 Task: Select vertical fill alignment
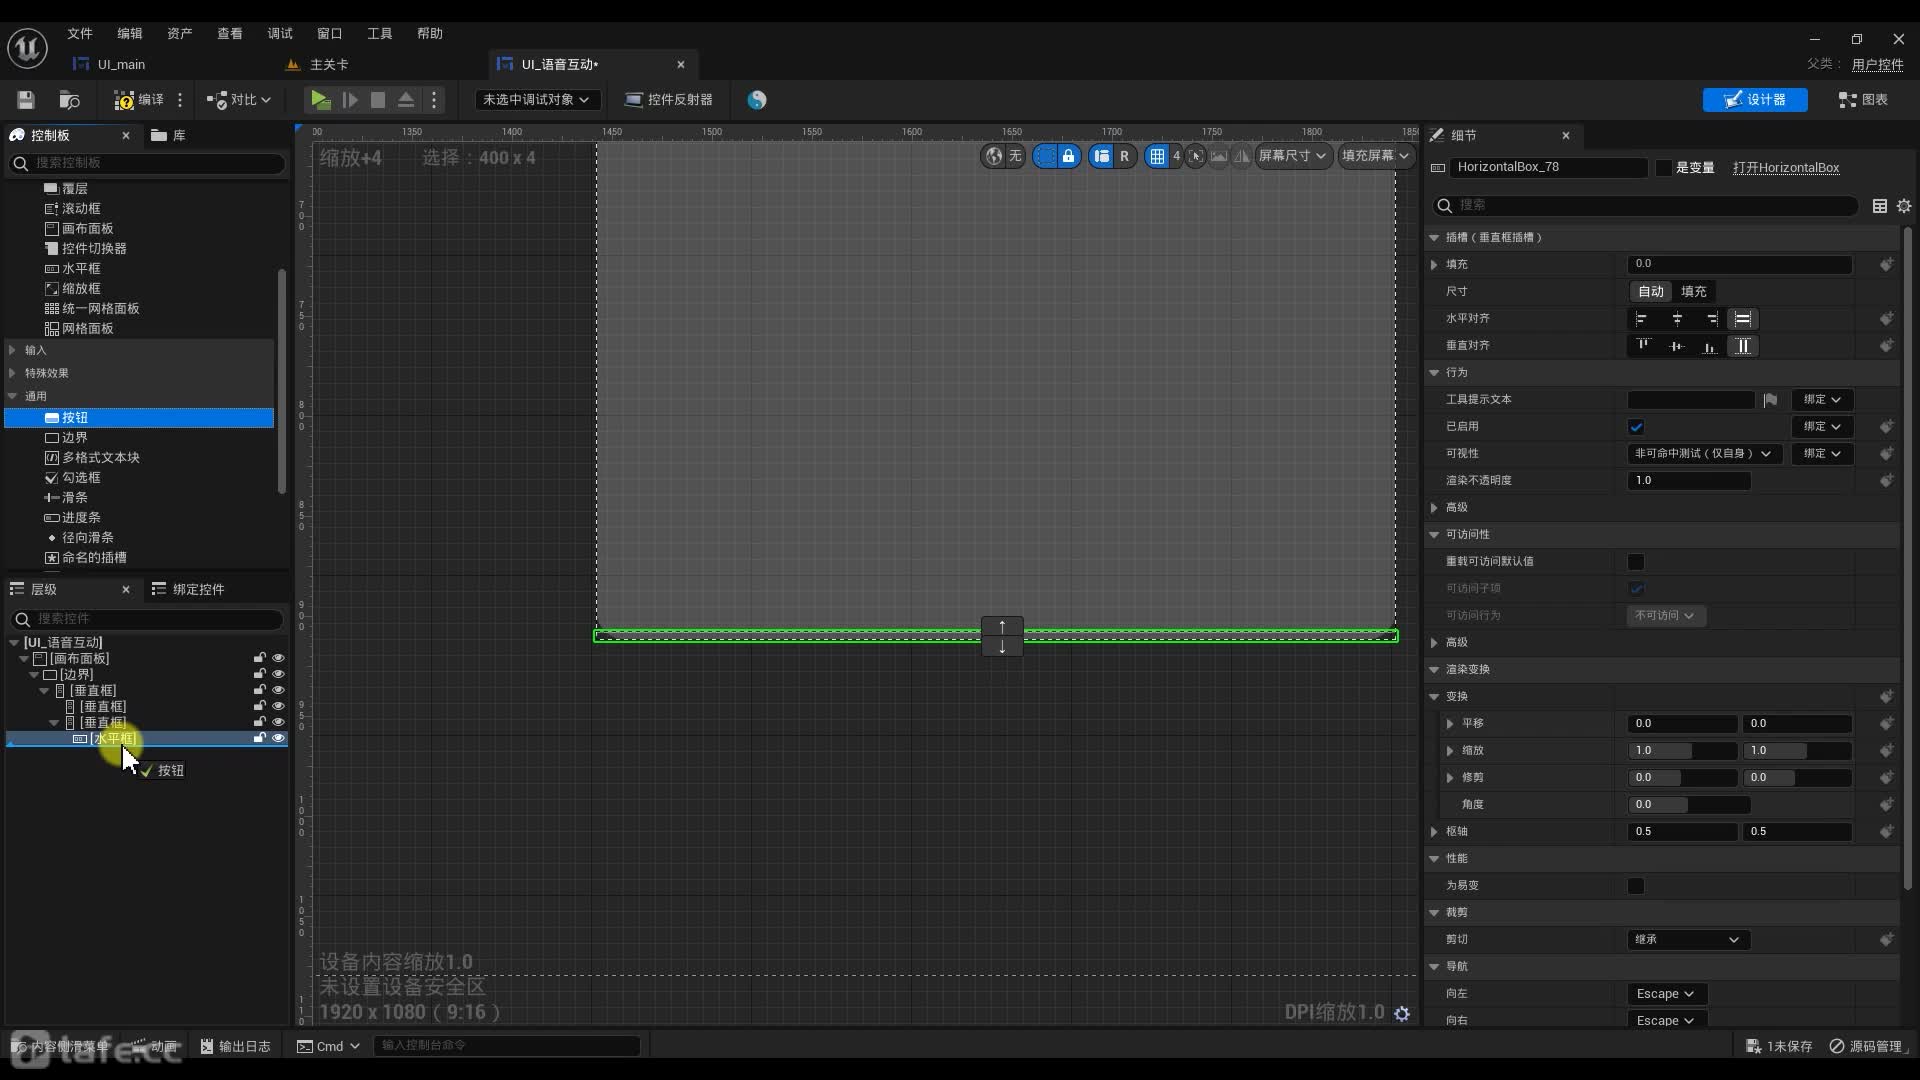pos(1743,346)
